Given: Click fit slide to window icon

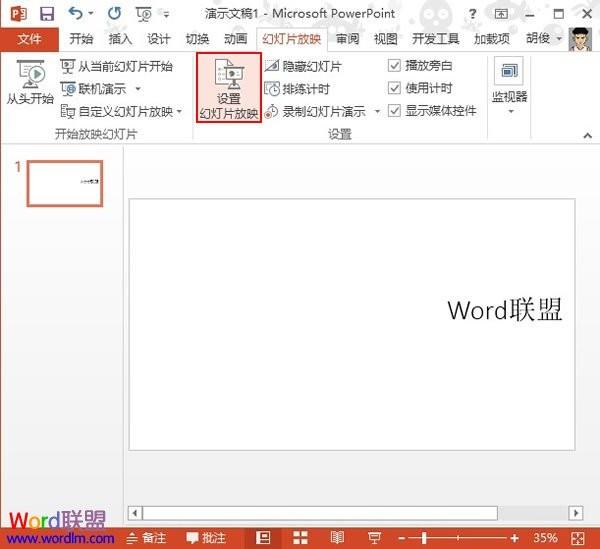Looking at the screenshot, I should pos(577,538).
